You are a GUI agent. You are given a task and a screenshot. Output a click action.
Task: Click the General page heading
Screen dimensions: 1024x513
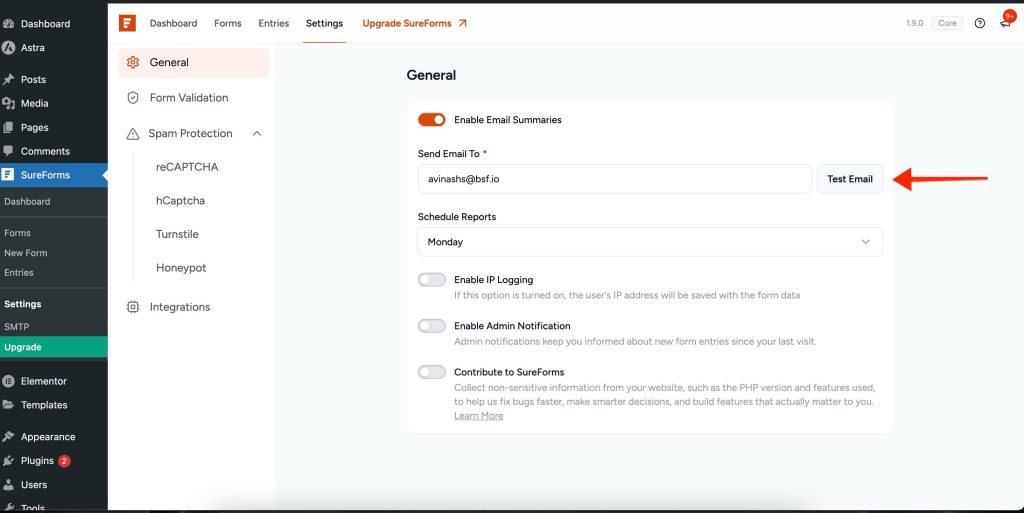click(431, 75)
